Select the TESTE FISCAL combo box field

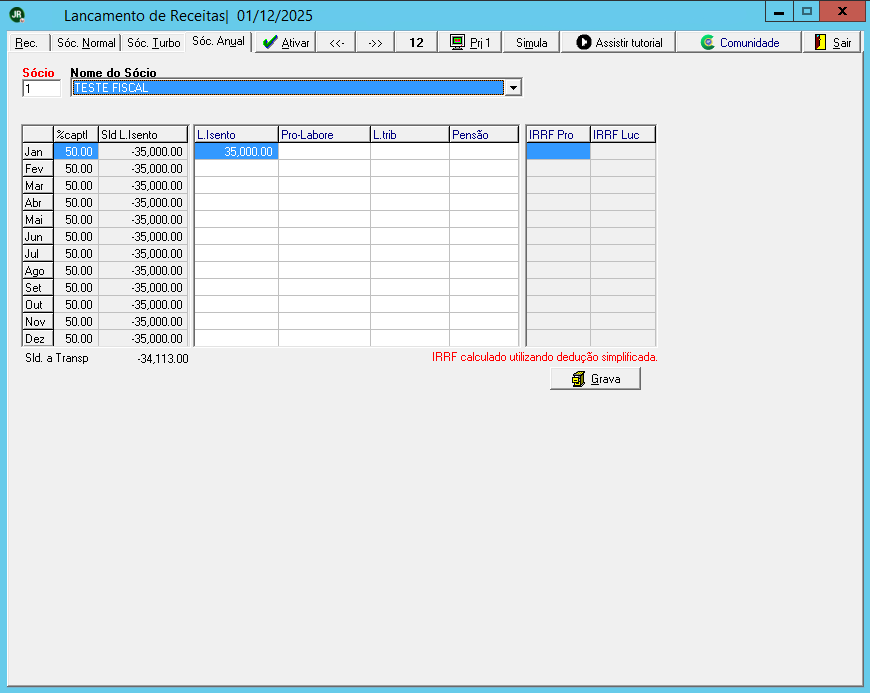click(x=289, y=88)
